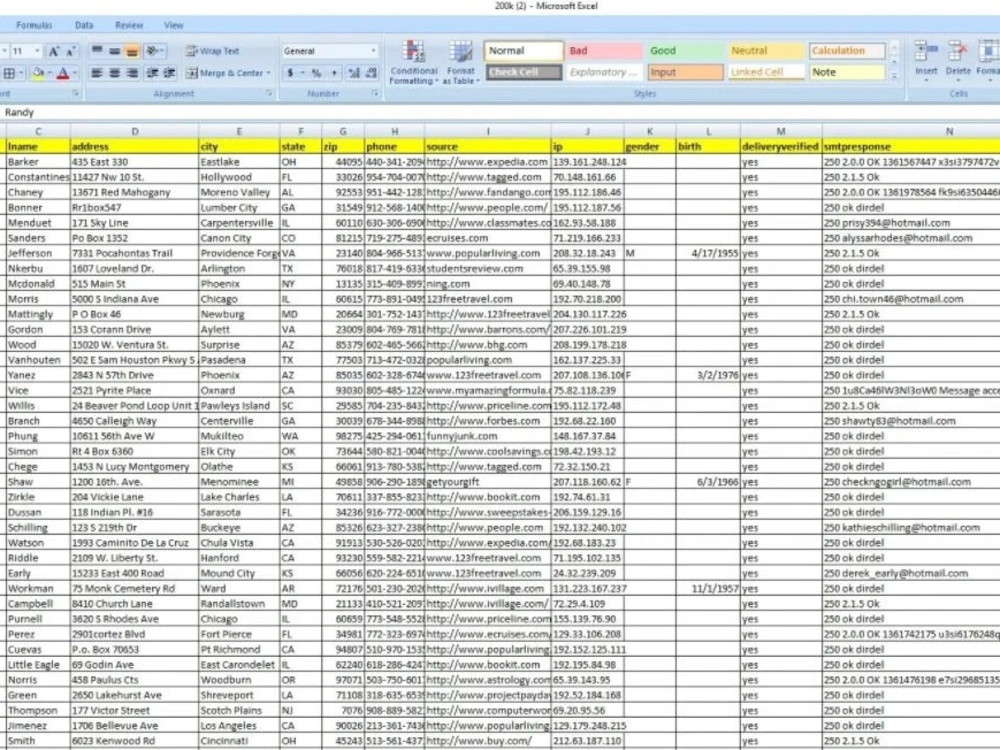
Task: Toggle bottom align (highlighted) icon
Action: [132, 51]
